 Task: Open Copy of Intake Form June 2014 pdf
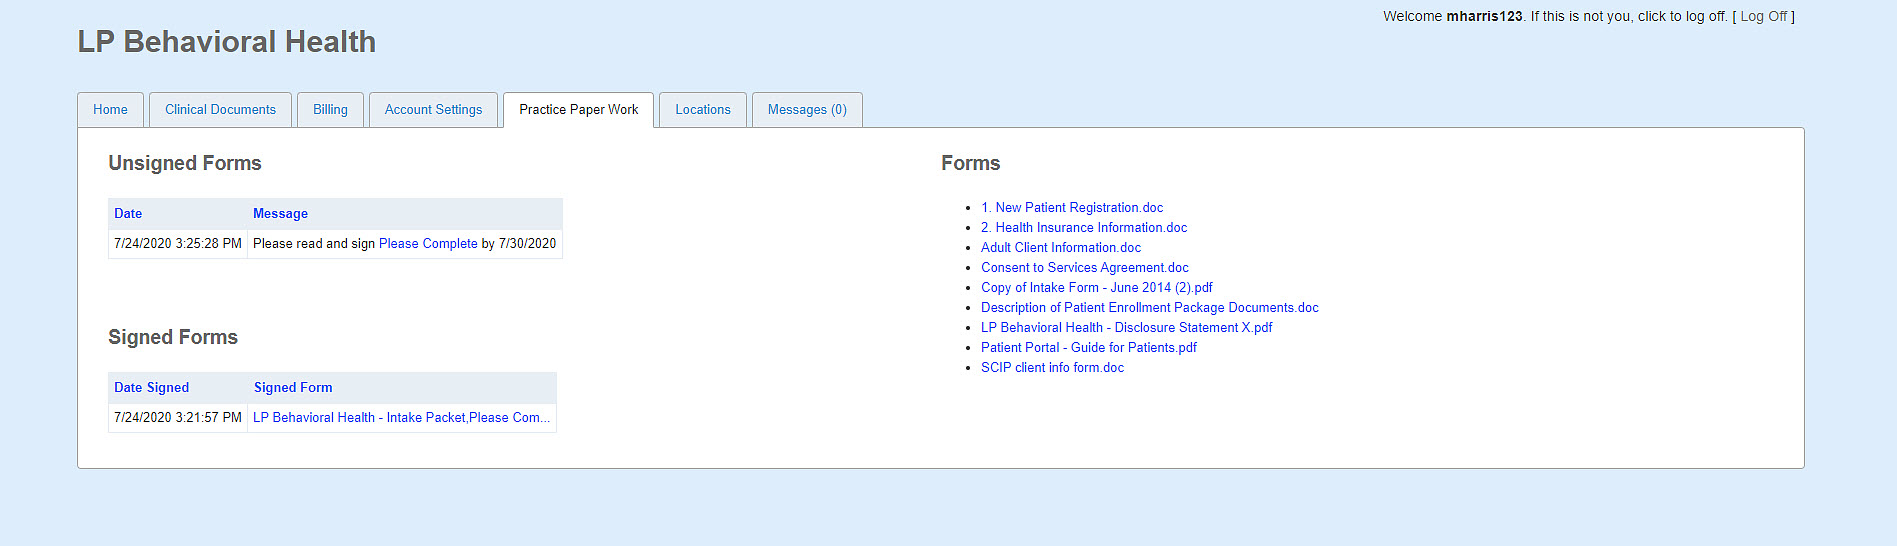pos(1097,288)
